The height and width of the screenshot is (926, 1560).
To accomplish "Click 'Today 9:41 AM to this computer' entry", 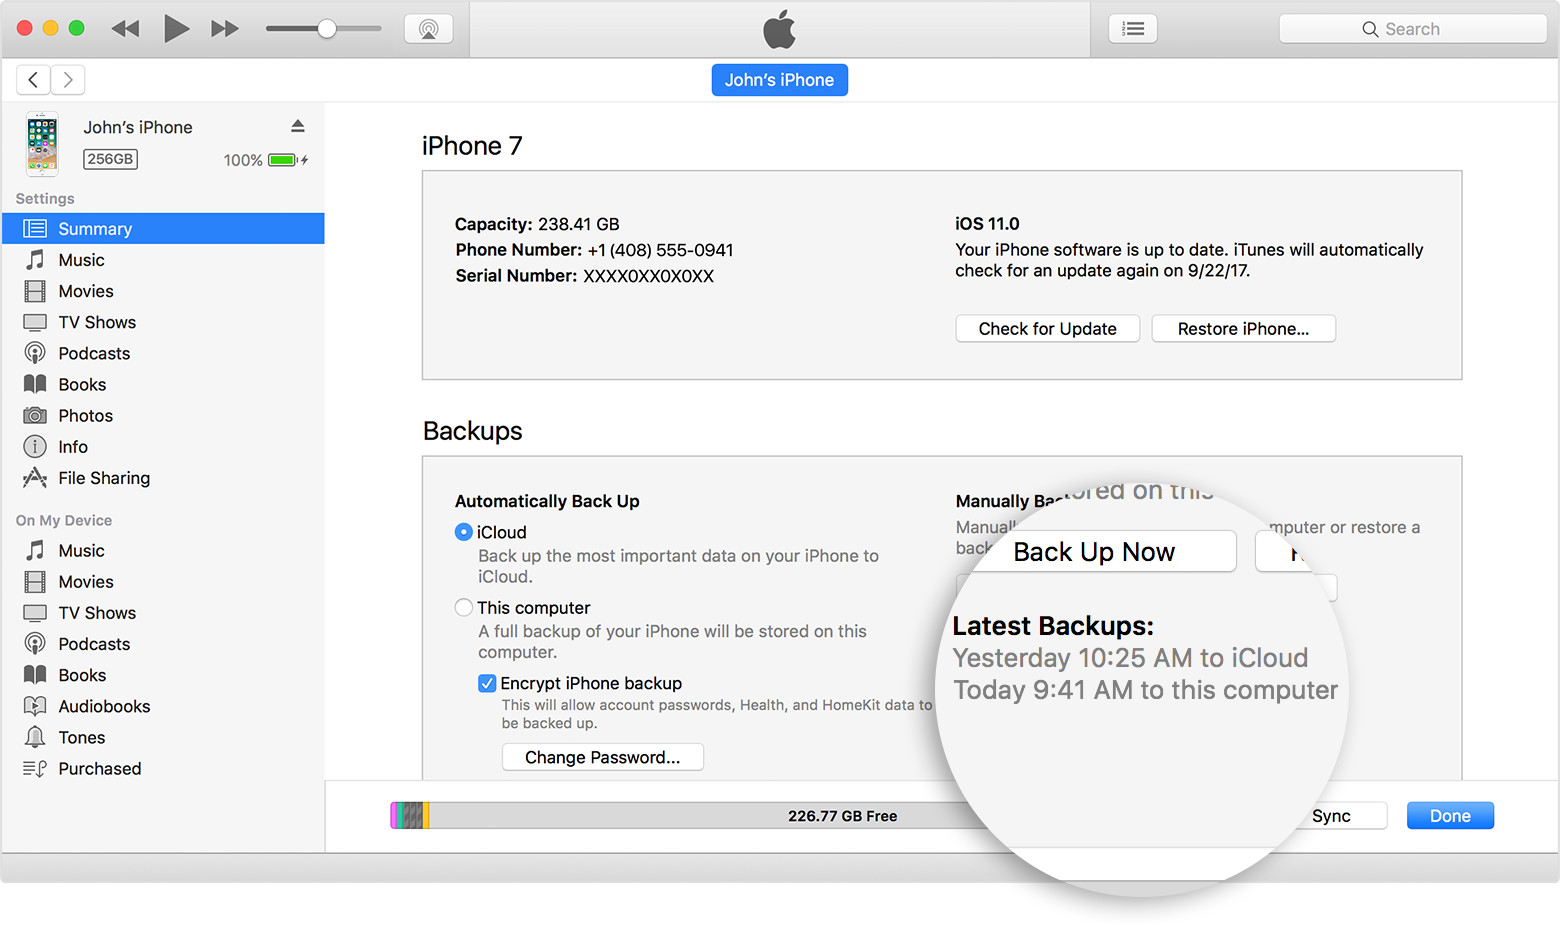I will point(1145,690).
